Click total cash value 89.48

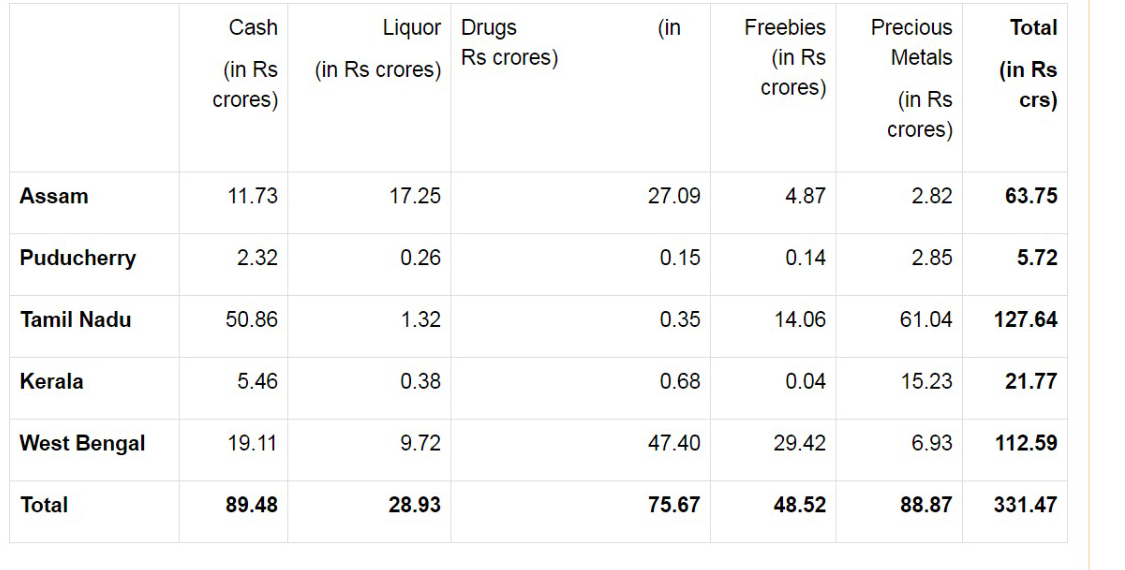pos(256,505)
